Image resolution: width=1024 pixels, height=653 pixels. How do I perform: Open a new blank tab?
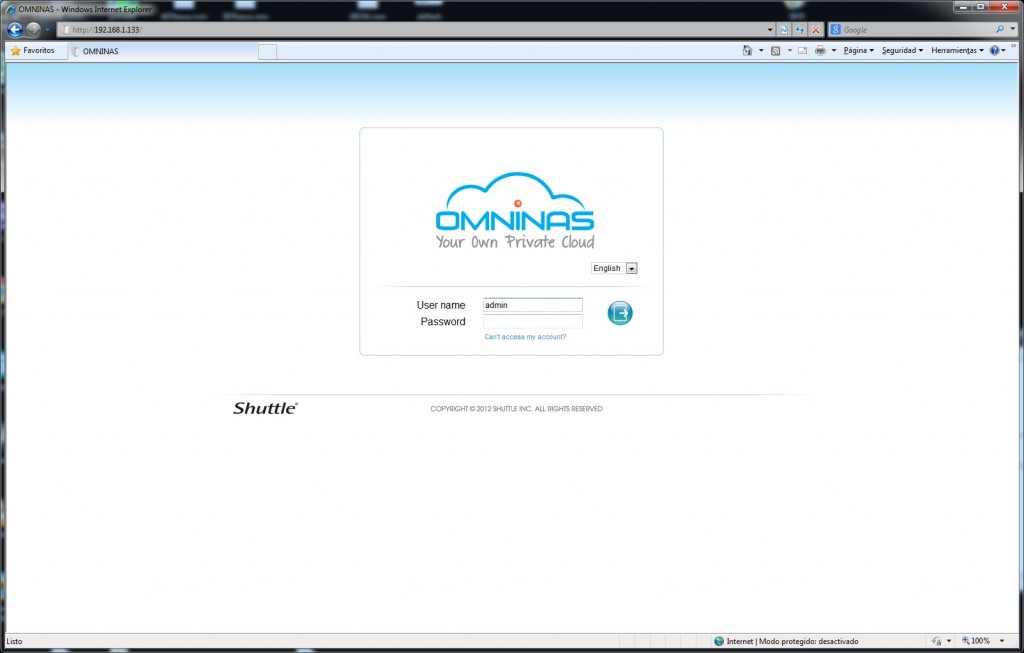coord(267,52)
